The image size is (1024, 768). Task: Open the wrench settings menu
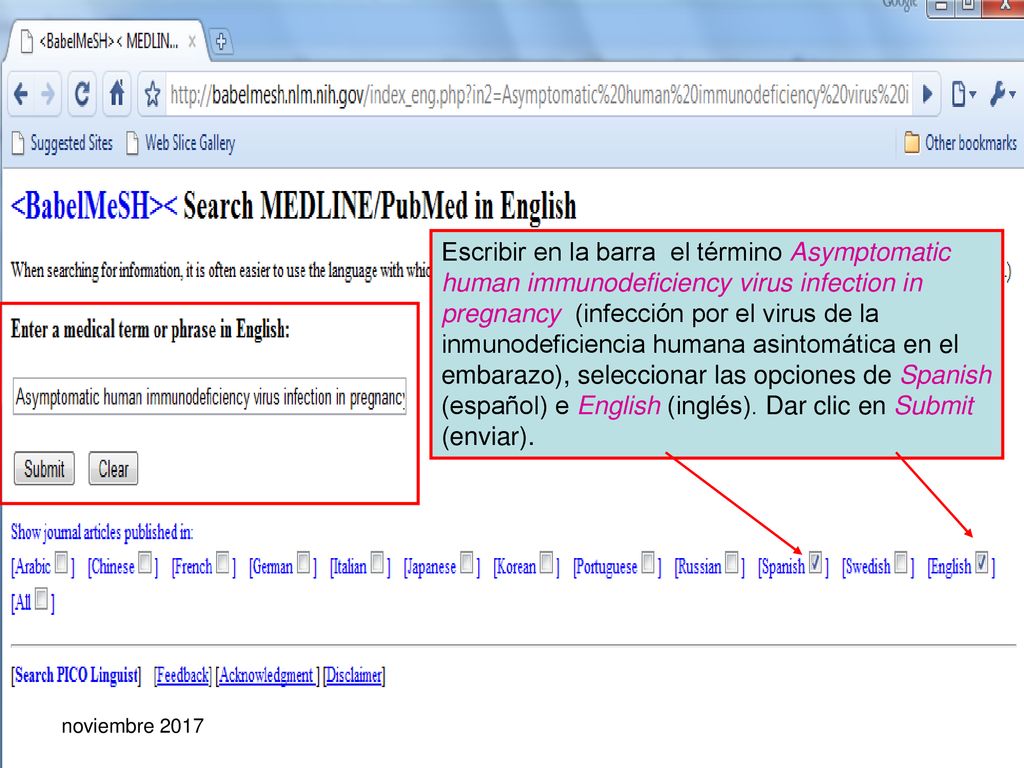pyautogui.click(x=1002, y=95)
